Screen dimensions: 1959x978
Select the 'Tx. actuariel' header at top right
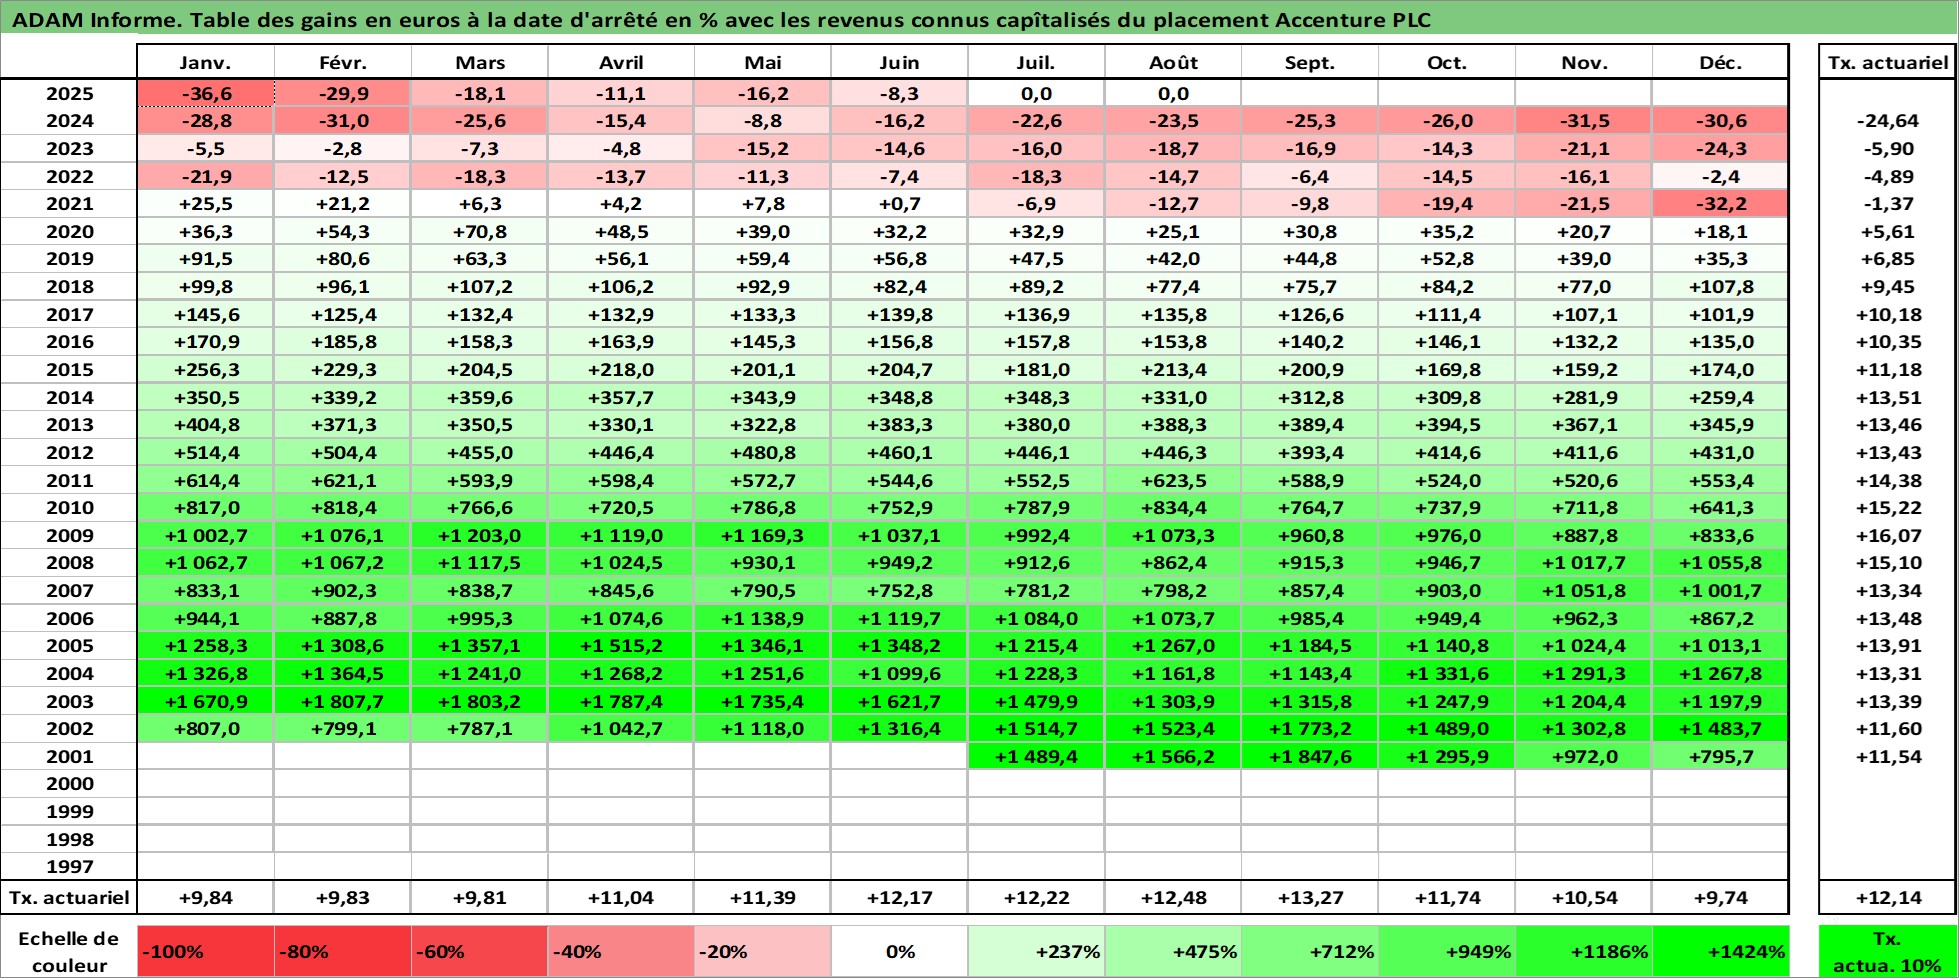tap(1888, 62)
